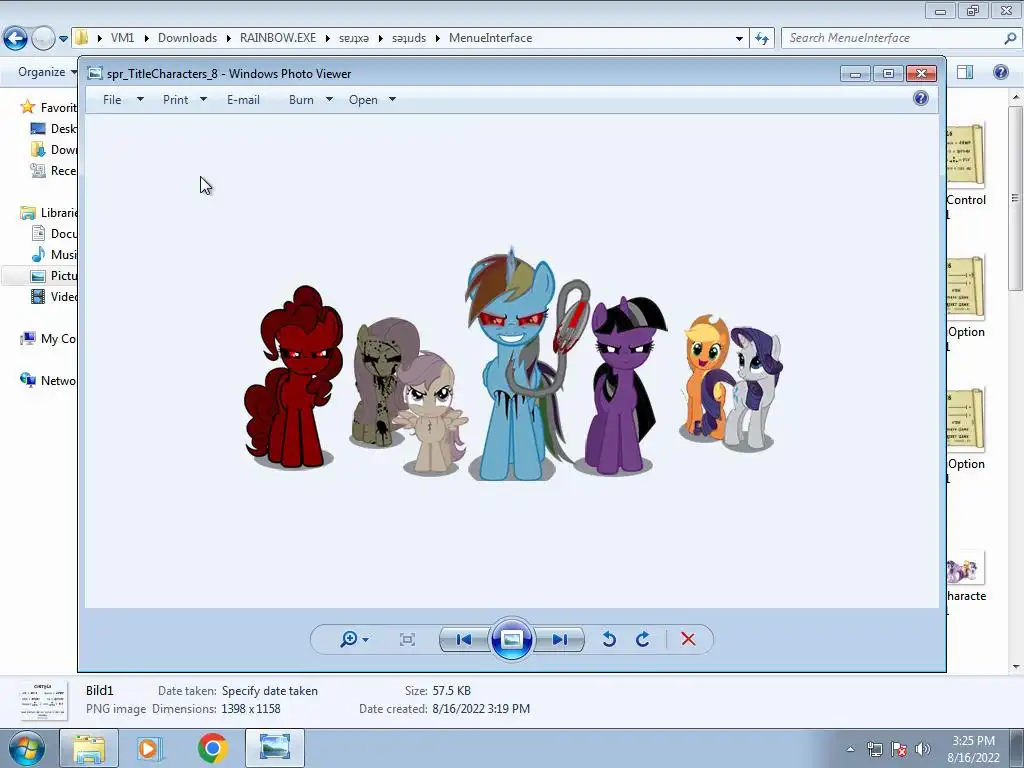Open Action Center flag icon

pyautogui.click(x=899, y=749)
